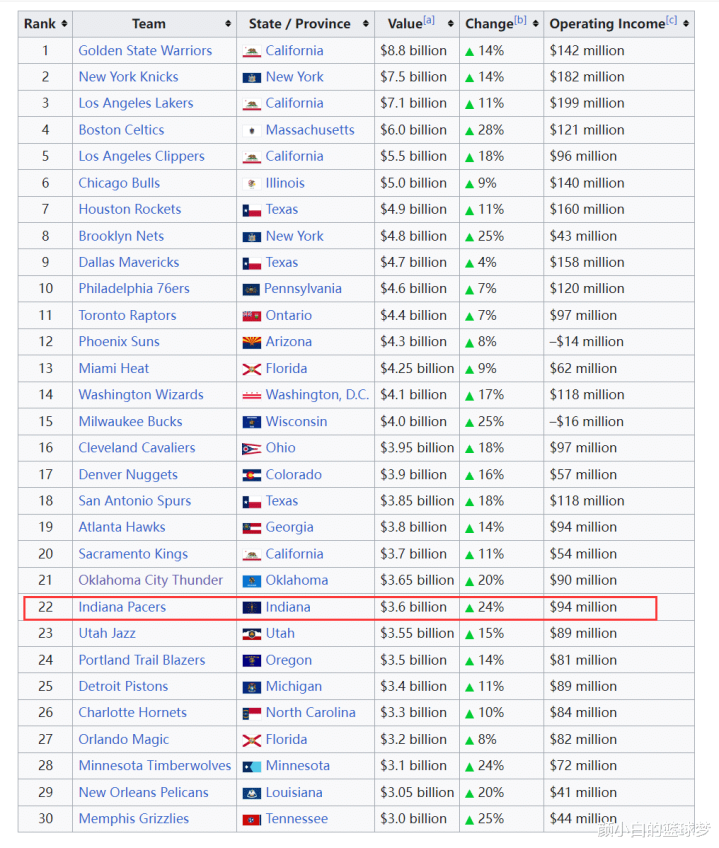This screenshot has height=848, width=719.
Task: Click the Pennsylvania flag icon
Action: [251, 289]
